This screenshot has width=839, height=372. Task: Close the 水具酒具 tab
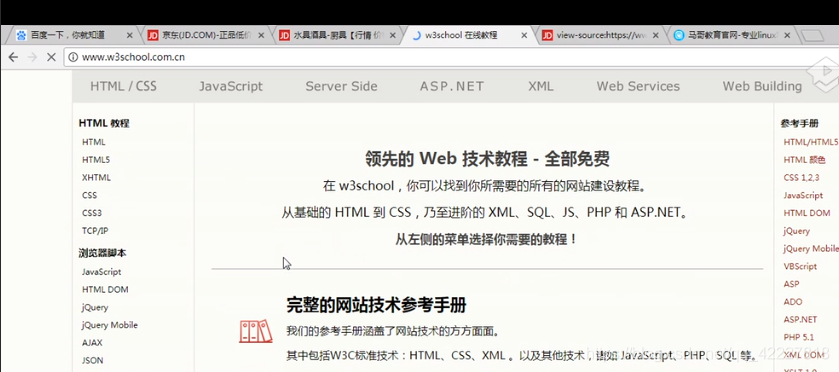[x=393, y=35]
